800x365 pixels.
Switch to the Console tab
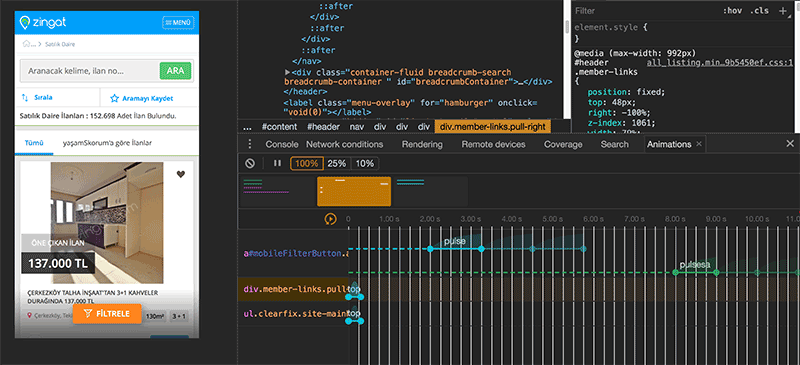coord(282,144)
